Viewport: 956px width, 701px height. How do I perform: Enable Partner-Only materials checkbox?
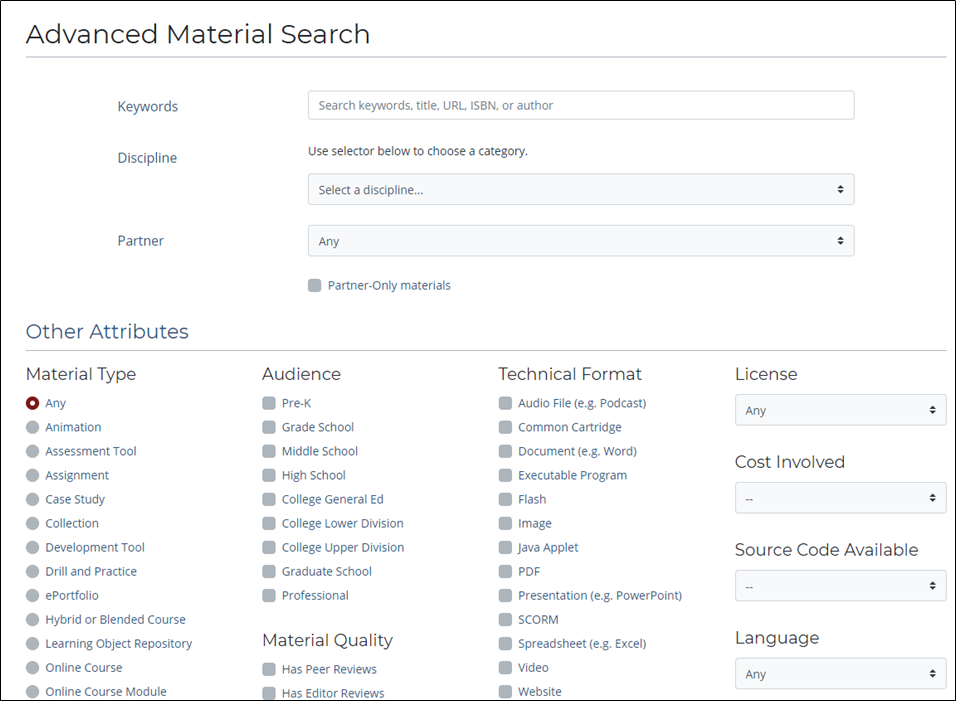click(x=315, y=286)
